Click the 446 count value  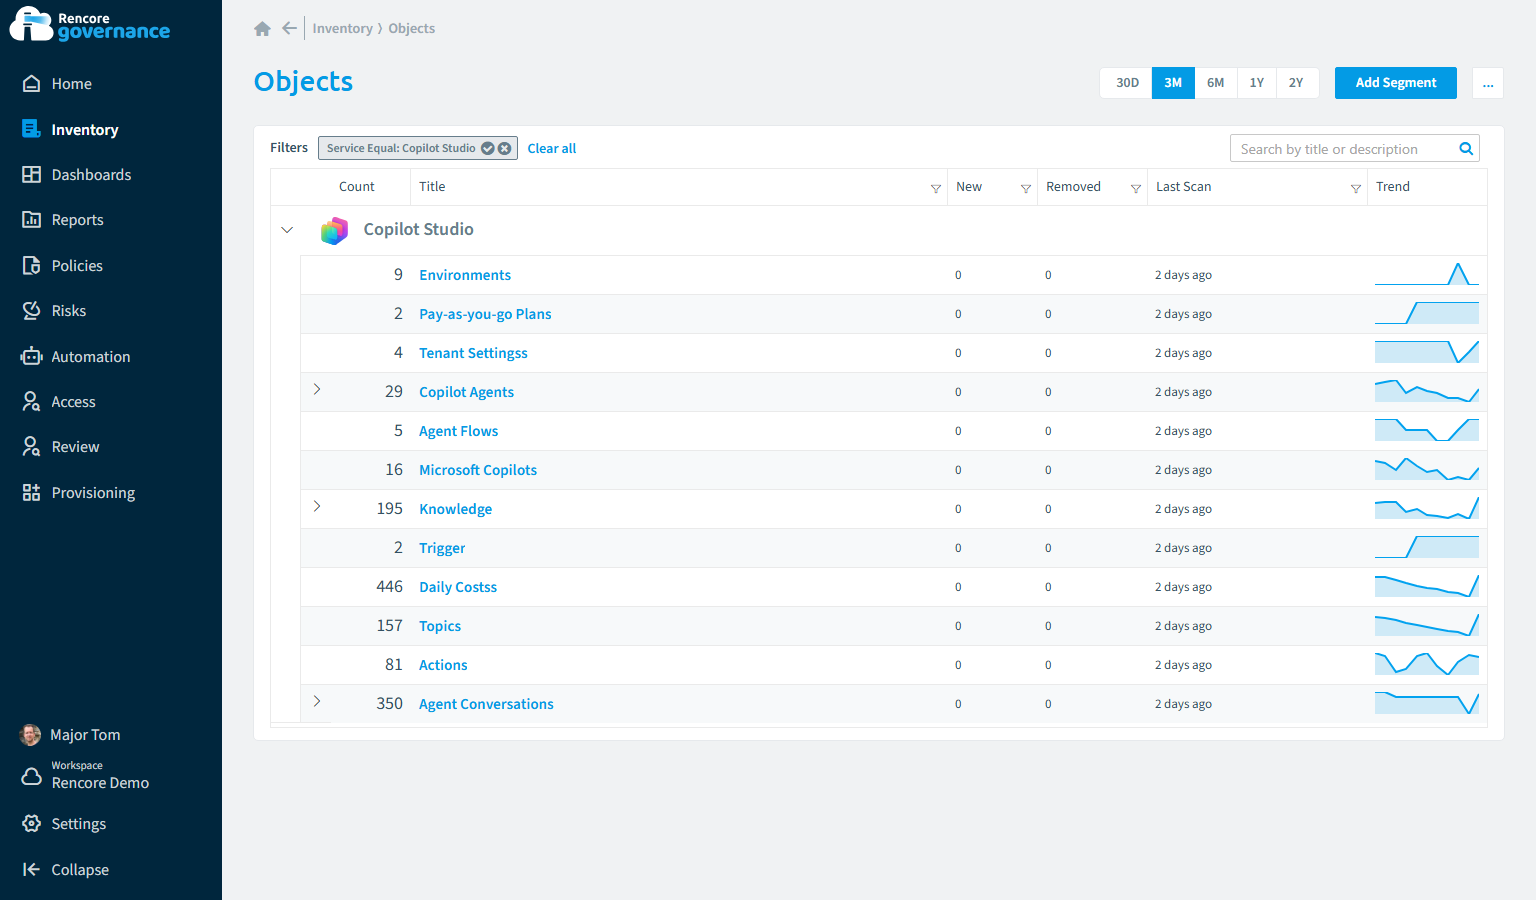389,587
